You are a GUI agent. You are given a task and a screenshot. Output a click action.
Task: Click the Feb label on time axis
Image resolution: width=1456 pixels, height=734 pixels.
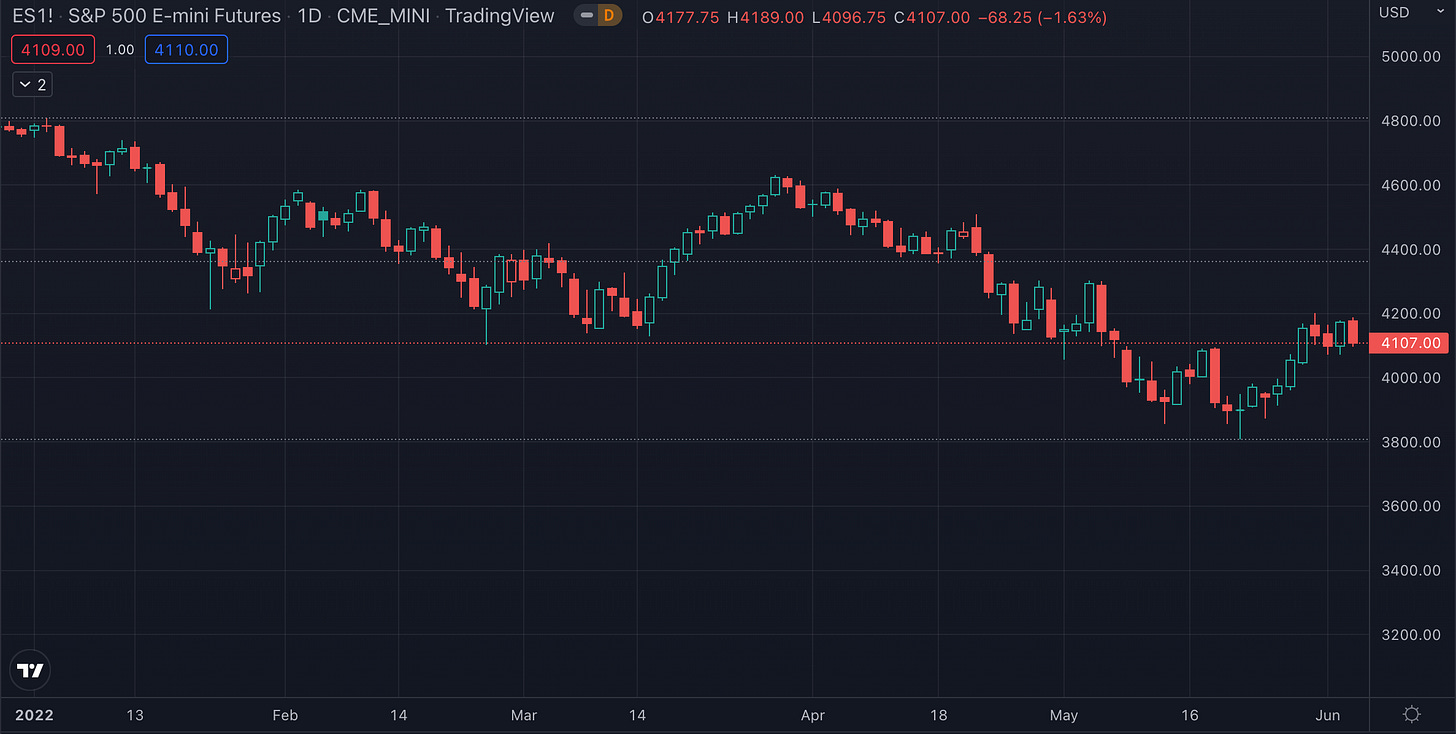pos(286,715)
